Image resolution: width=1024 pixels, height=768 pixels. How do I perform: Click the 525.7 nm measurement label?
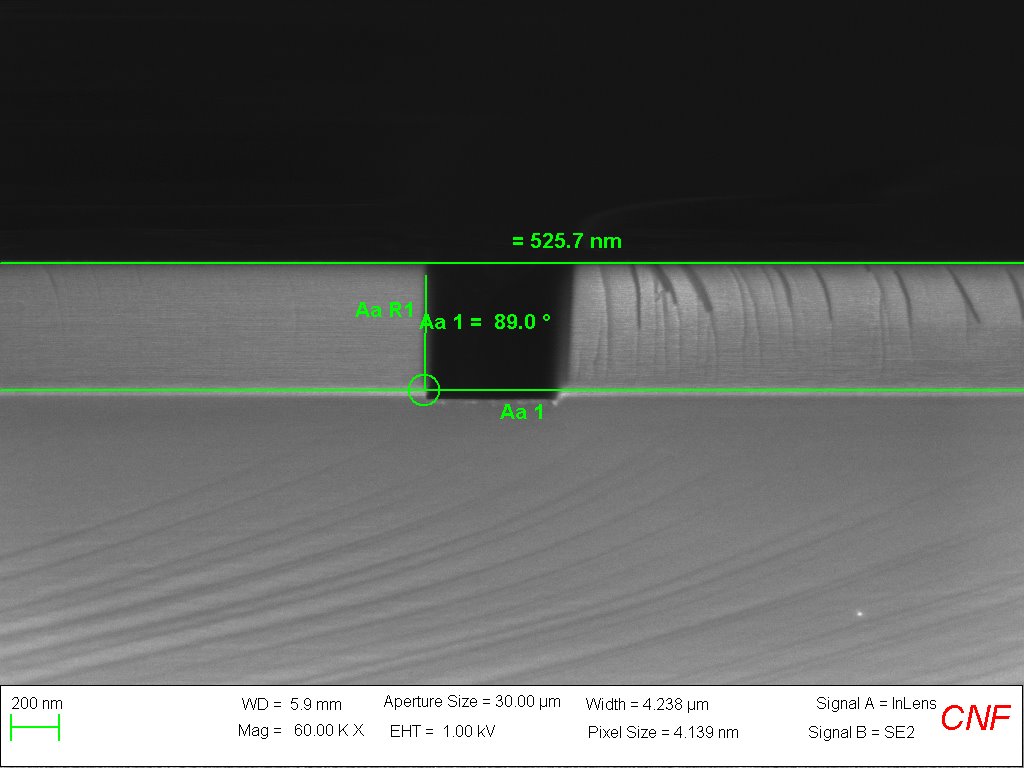(567, 241)
